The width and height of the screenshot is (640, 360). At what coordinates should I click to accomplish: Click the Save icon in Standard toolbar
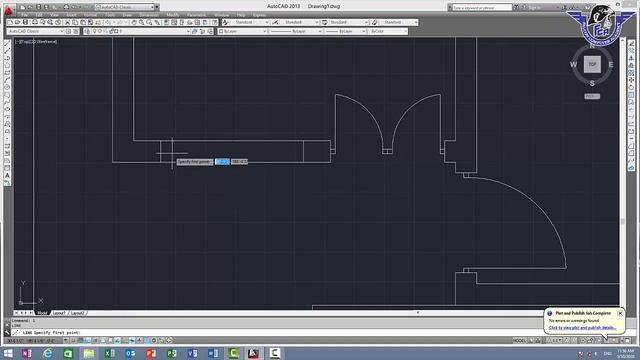(x=25, y=22)
